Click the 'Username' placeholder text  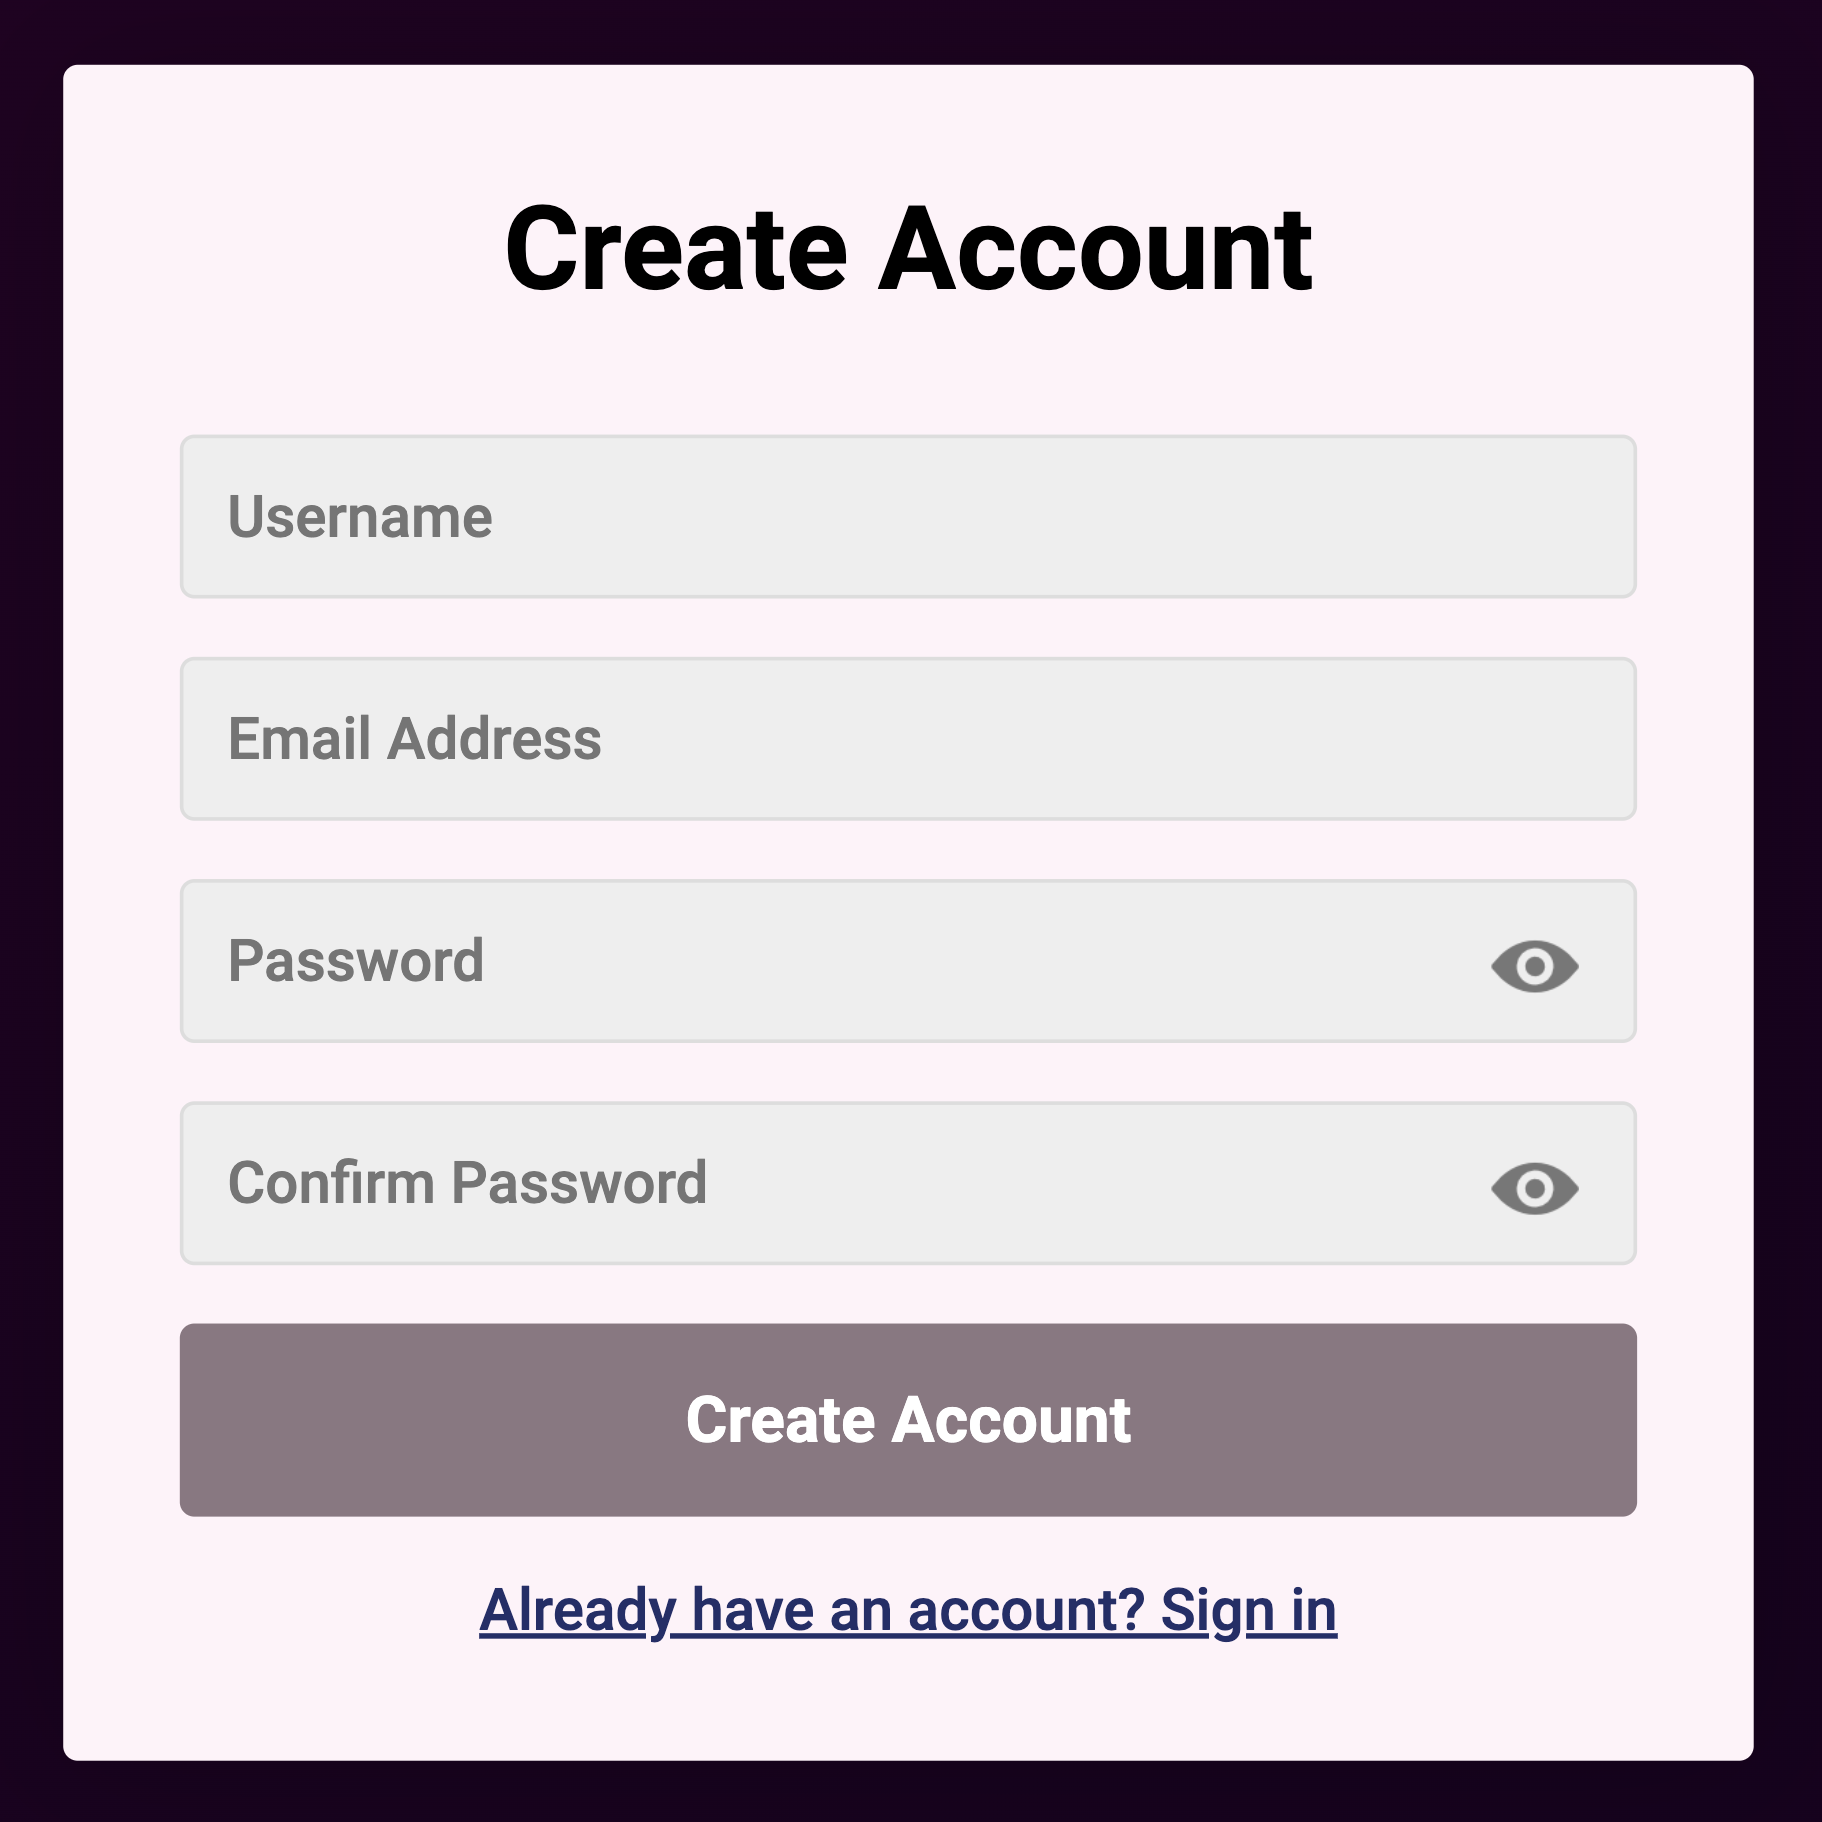tap(360, 517)
